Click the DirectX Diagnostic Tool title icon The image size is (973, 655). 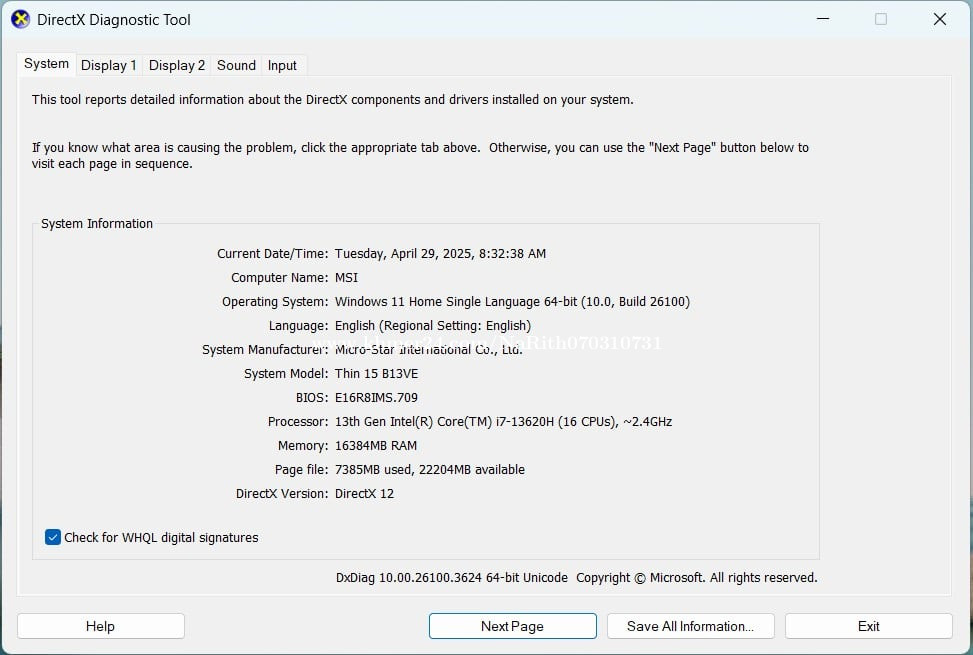click(20, 19)
